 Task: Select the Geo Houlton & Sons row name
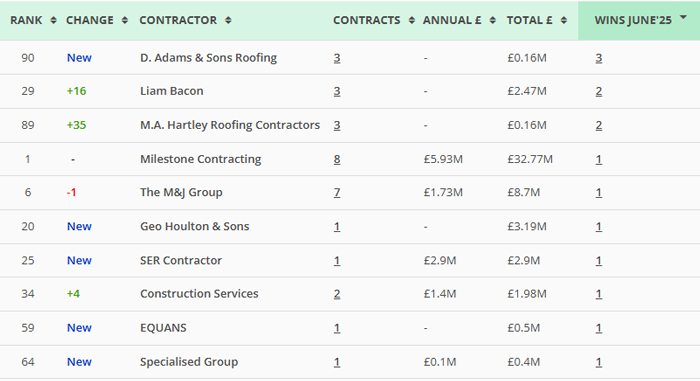195,226
